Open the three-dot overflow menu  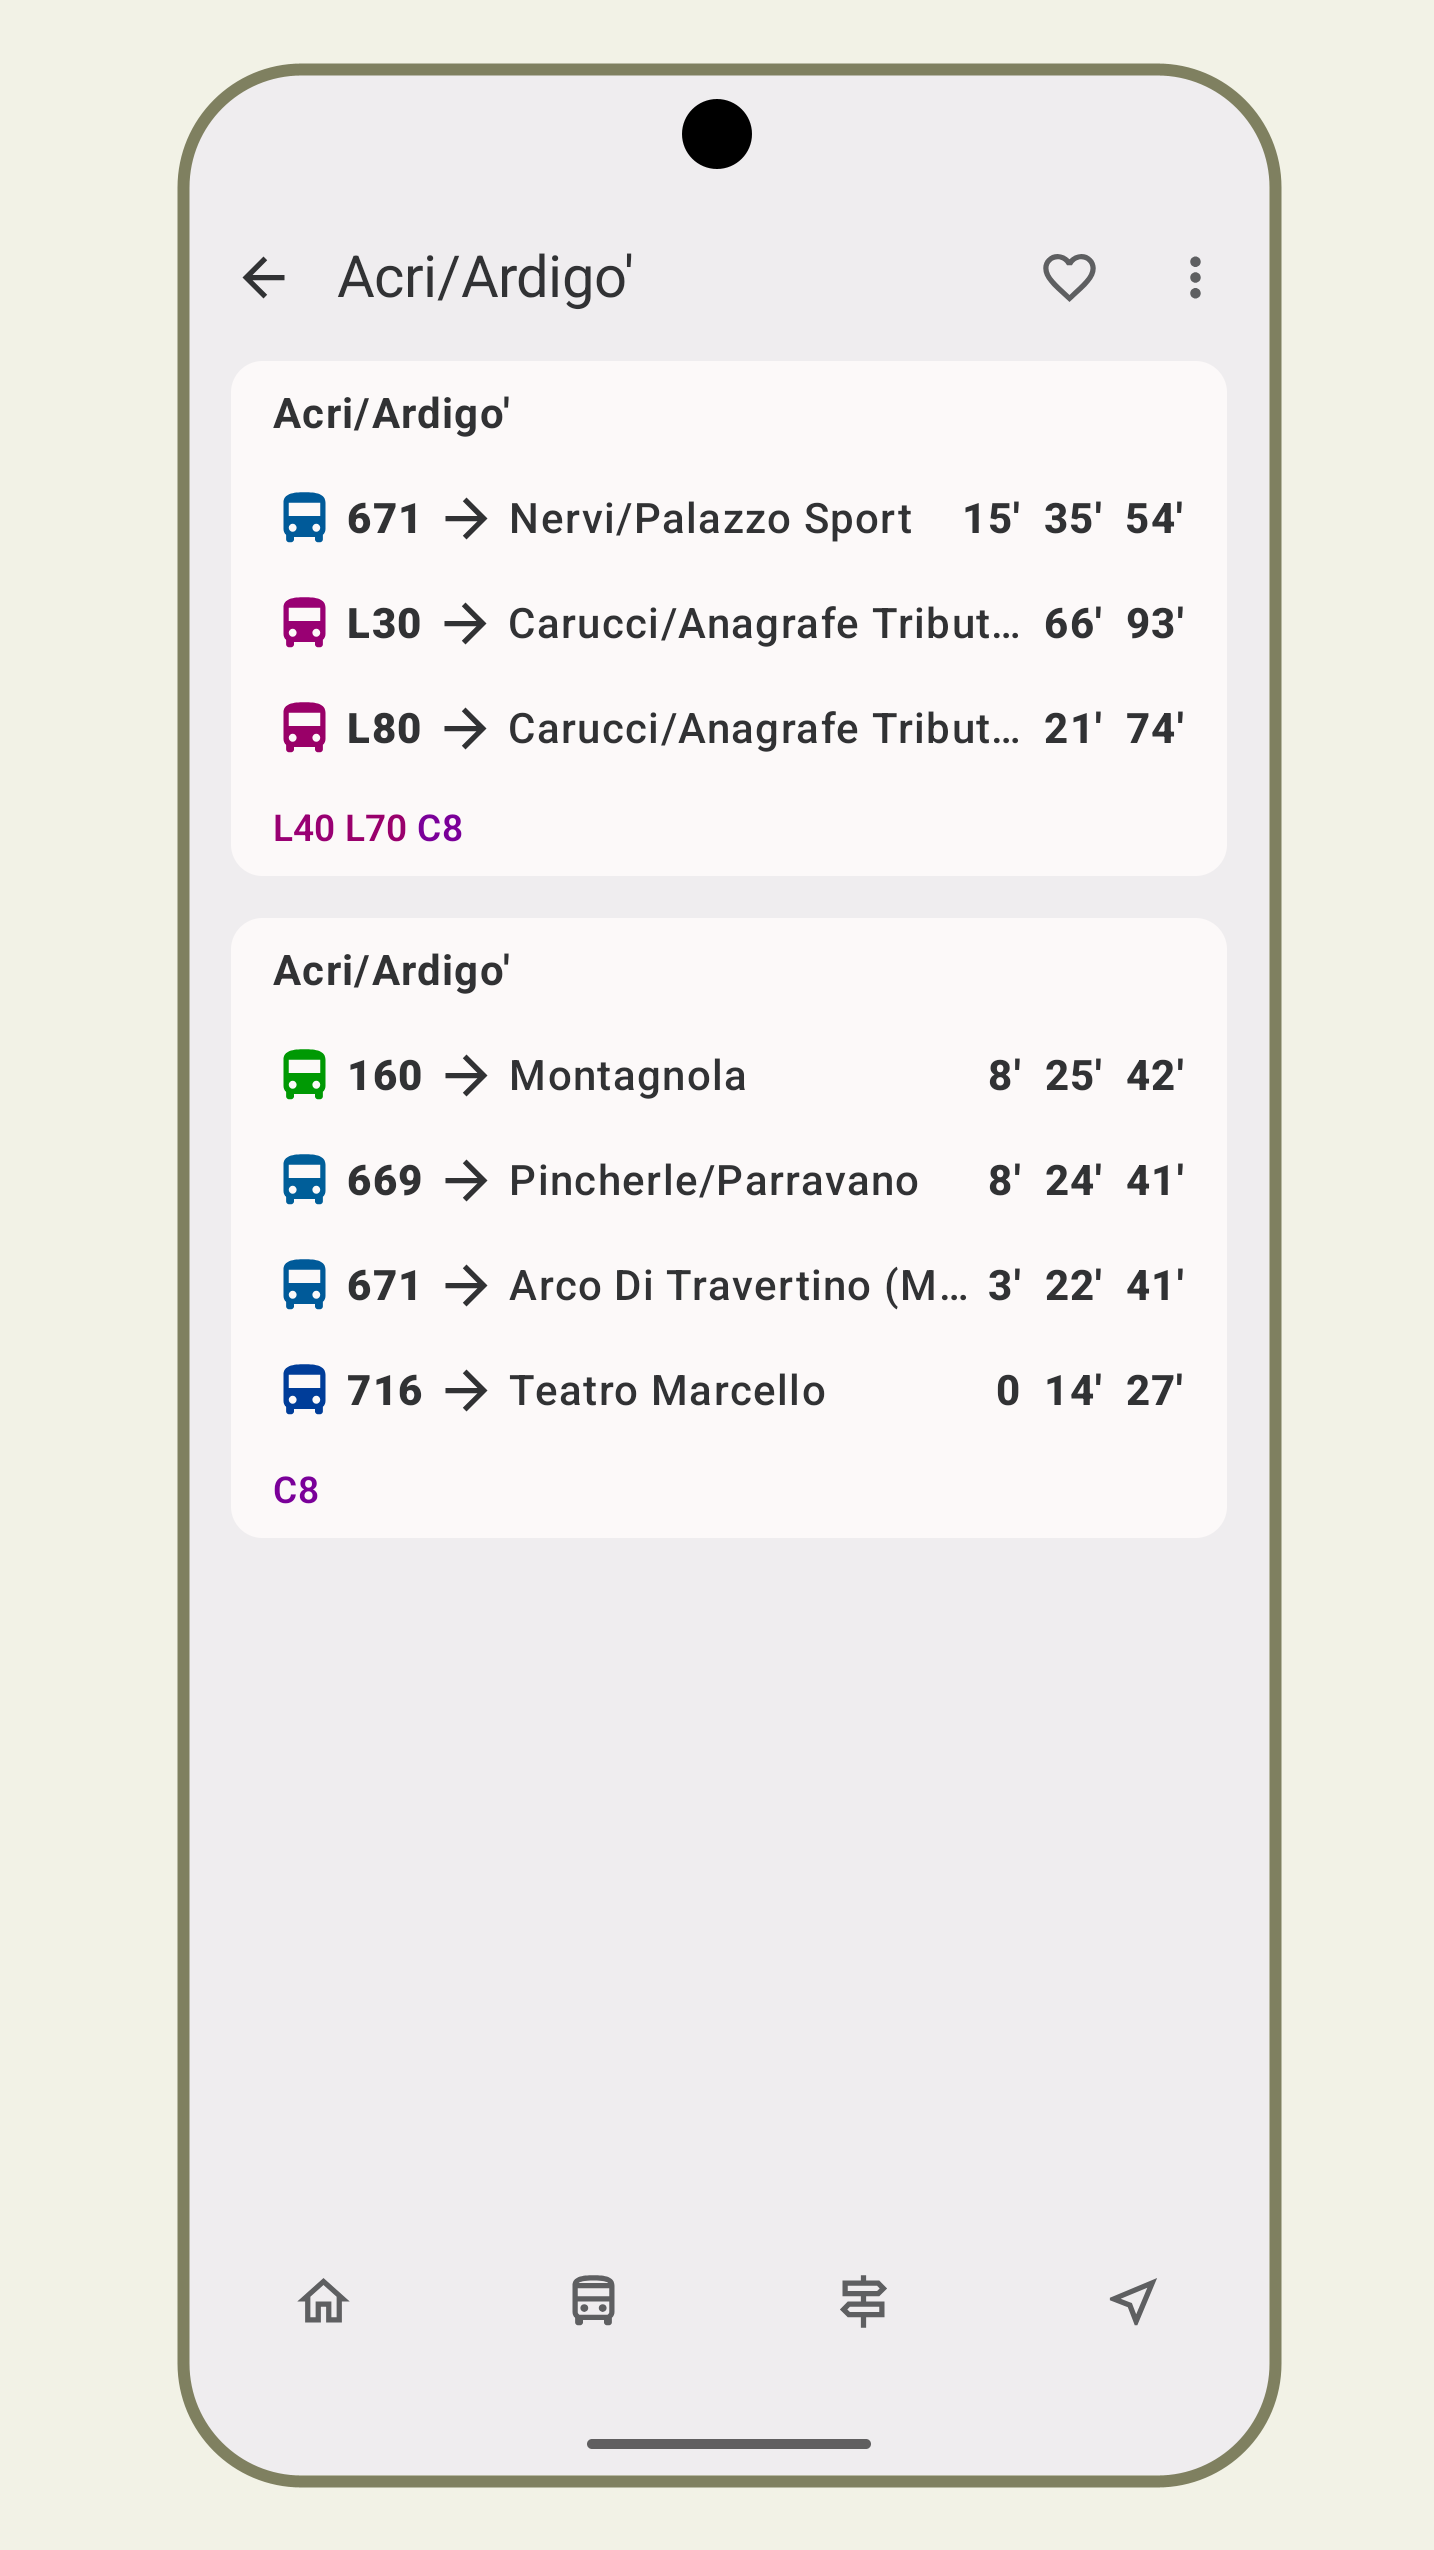point(1194,278)
